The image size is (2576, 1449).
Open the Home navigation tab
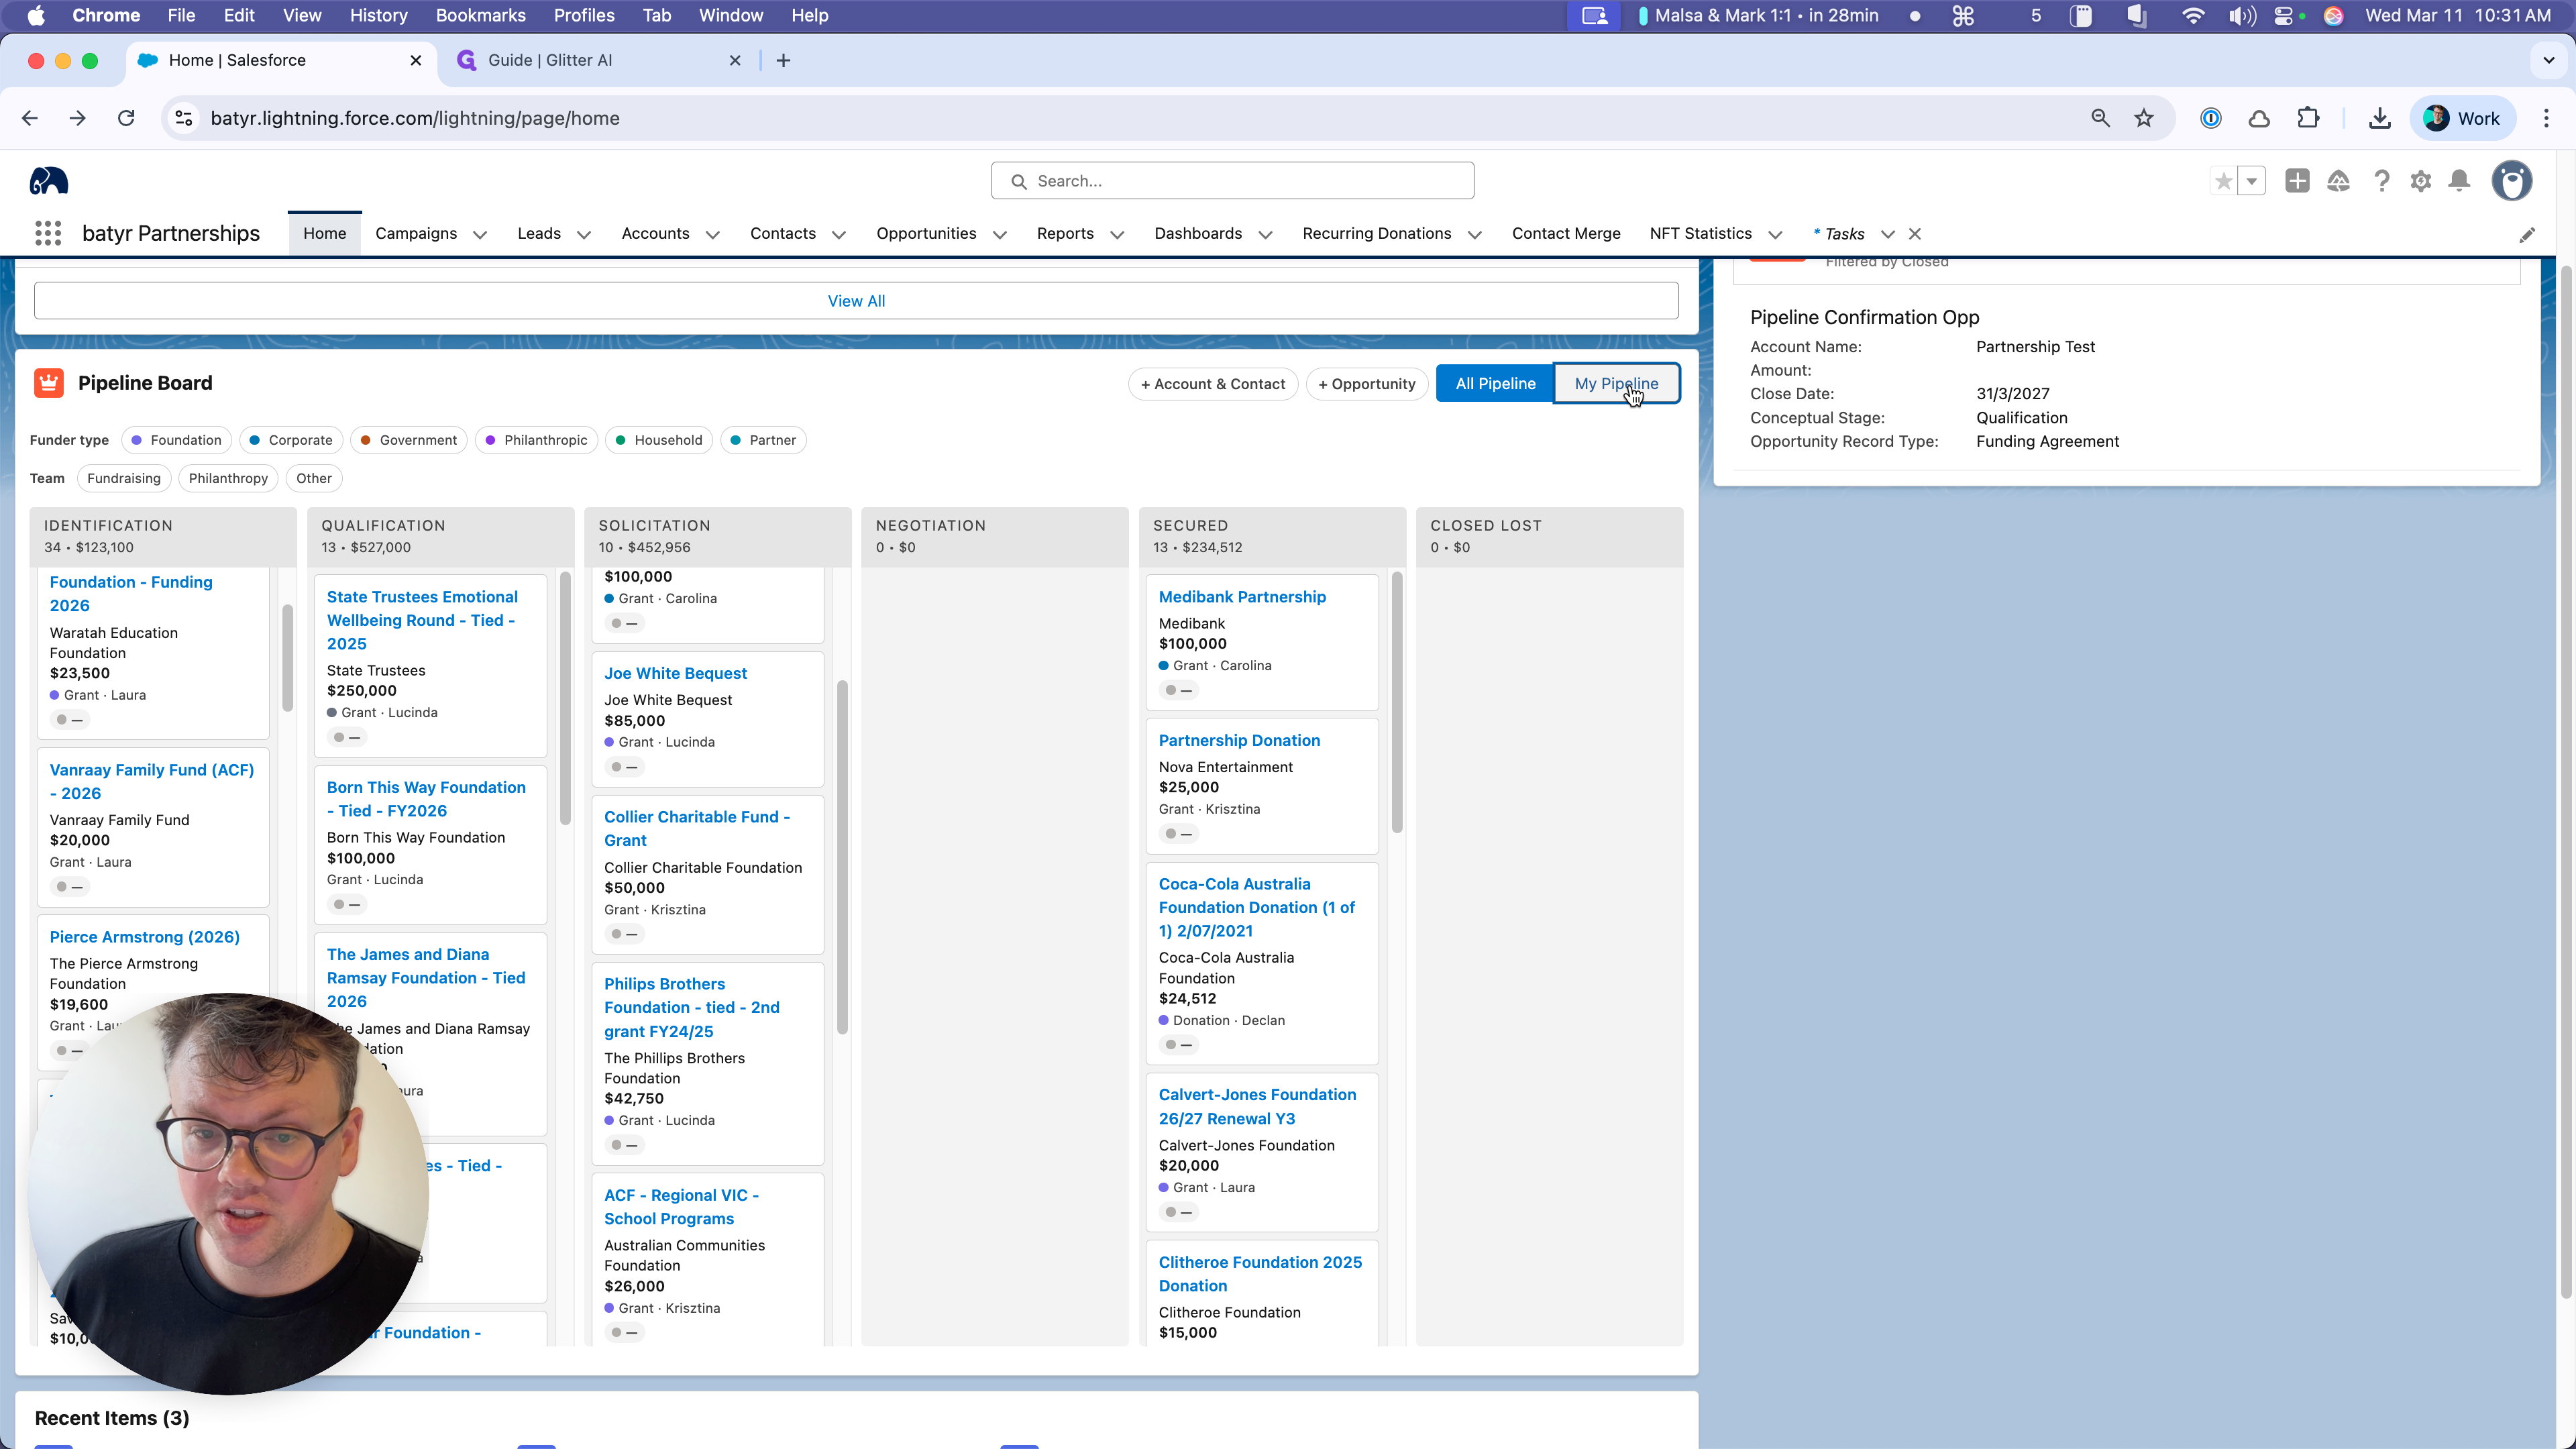click(325, 234)
